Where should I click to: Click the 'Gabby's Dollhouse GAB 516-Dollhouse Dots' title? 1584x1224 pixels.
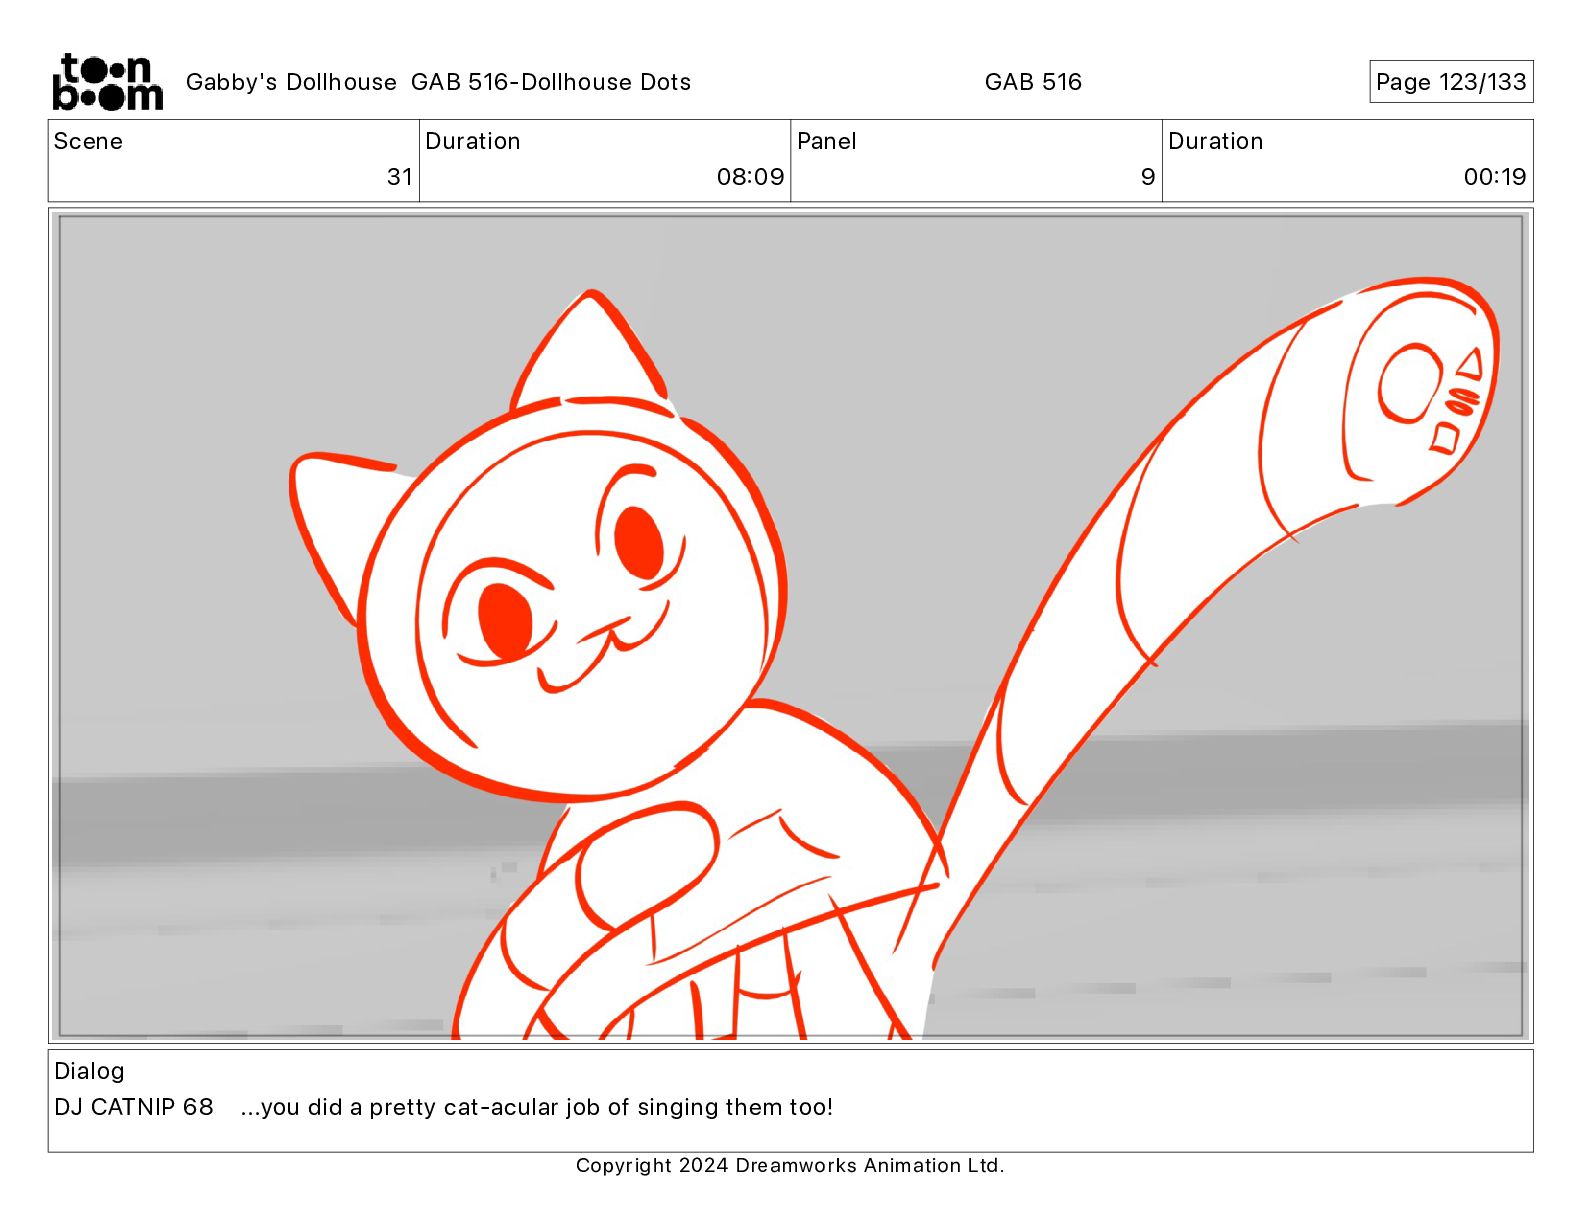click(438, 82)
